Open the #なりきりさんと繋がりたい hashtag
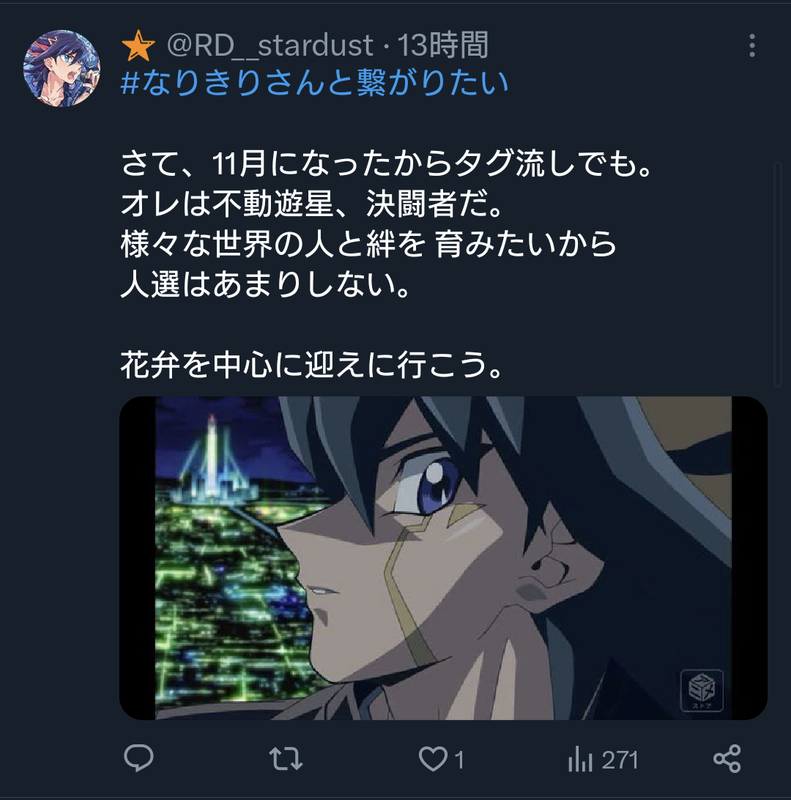 pyautogui.click(x=314, y=83)
